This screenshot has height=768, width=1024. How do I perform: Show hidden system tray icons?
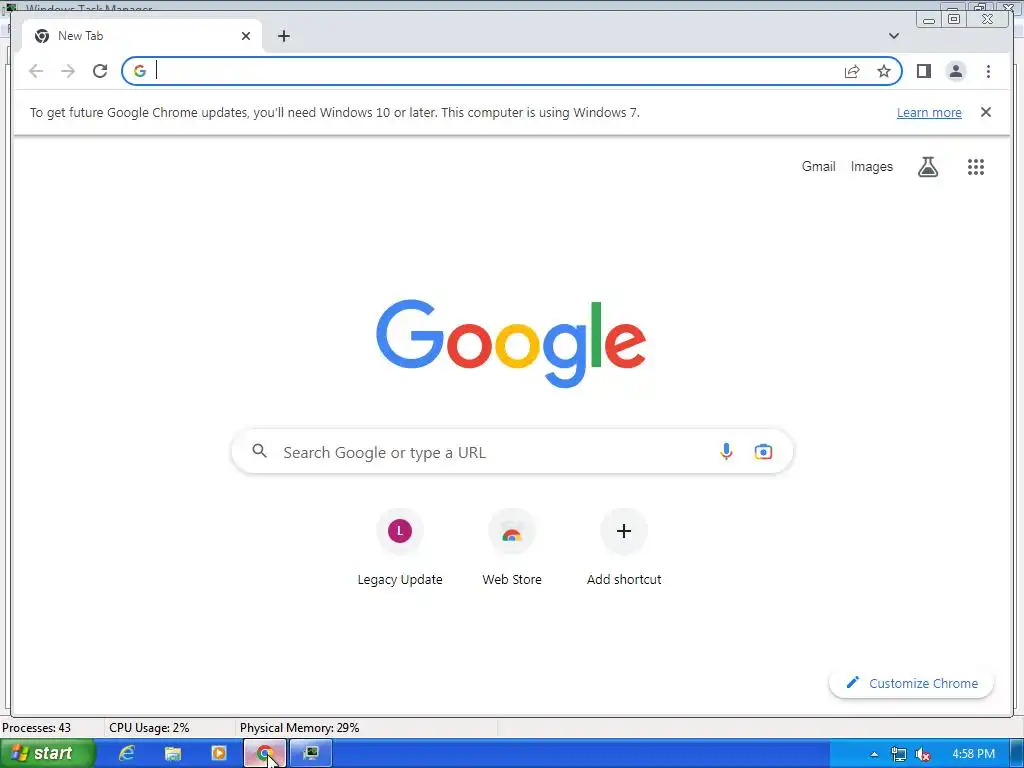coord(874,754)
